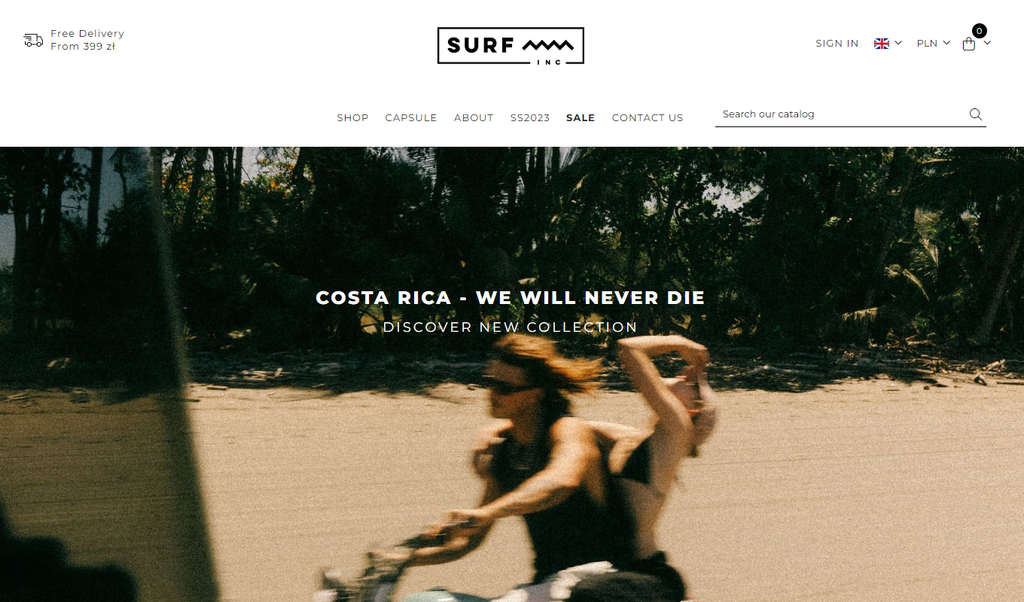Open the PLN currency dropdown

[x=933, y=43]
